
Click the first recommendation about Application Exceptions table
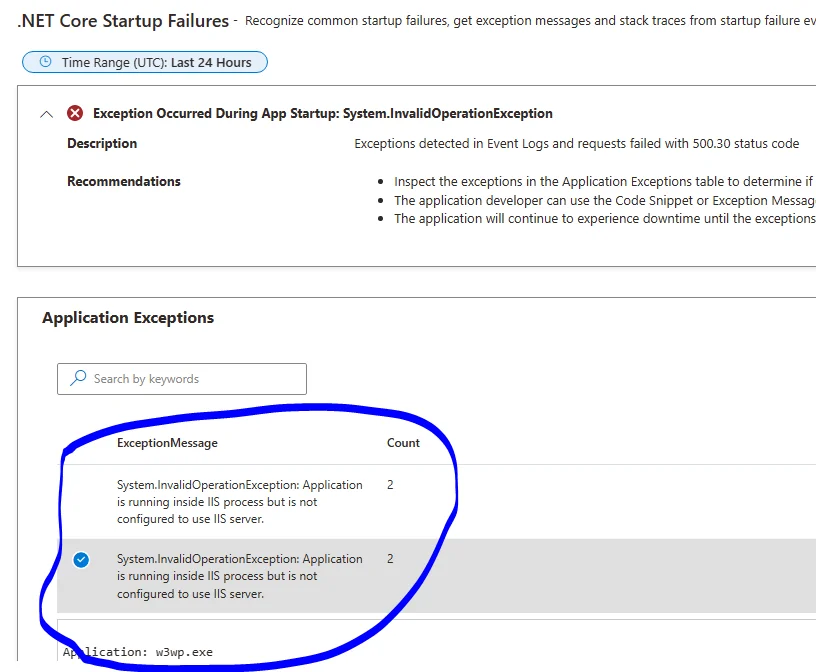tap(605, 181)
